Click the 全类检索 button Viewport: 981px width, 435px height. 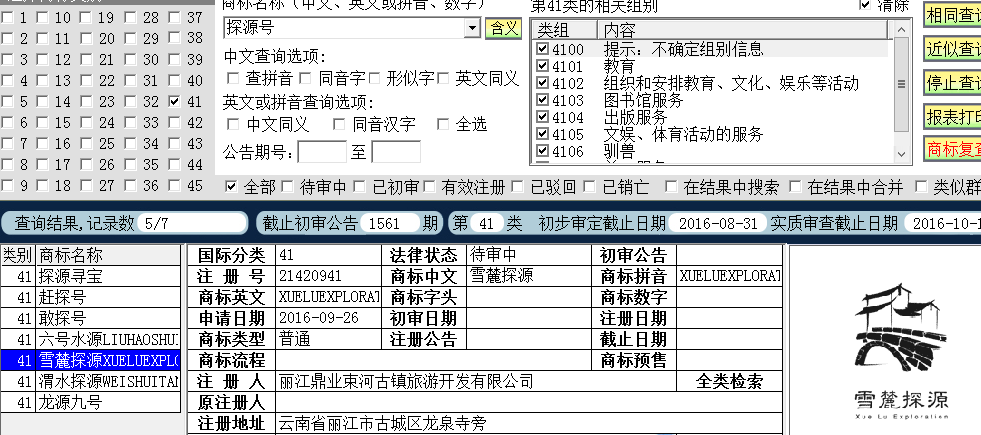[x=729, y=381]
